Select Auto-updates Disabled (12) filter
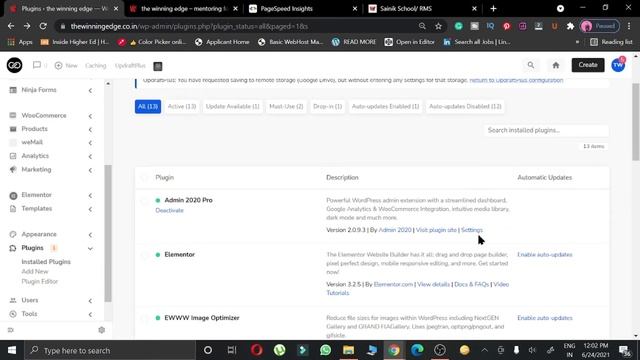Image resolution: width=640 pixels, height=360 pixels. click(x=465, y=107)
